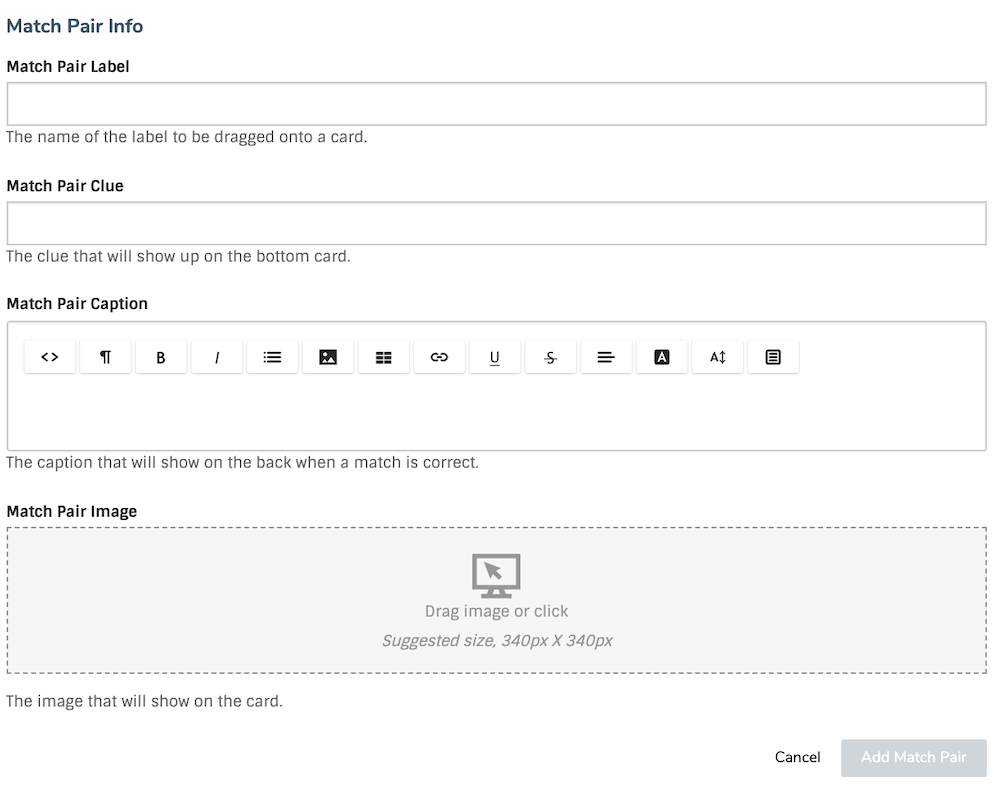Click inside the Match Pair Clue field
The height and width of the screenshot is (795, 1000).
tap(497, 222)
